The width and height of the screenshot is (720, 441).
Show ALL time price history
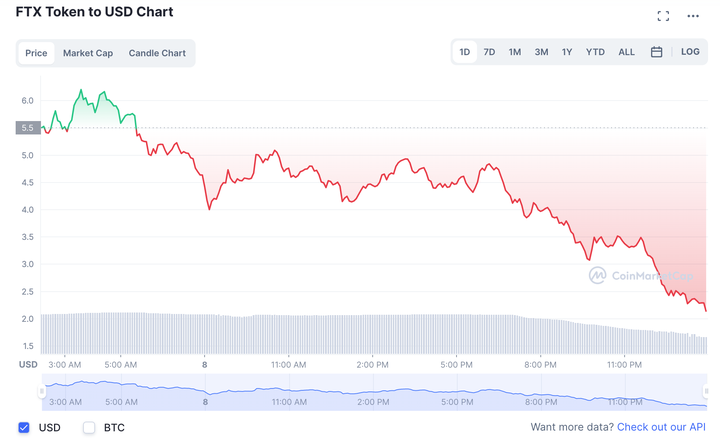[x=626, y=52]
